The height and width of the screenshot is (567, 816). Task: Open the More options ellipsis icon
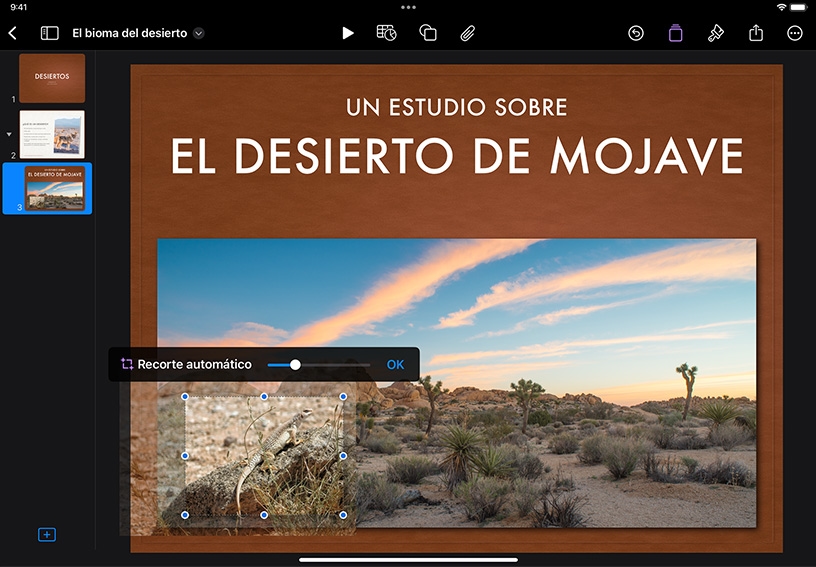tap(795, 33)
